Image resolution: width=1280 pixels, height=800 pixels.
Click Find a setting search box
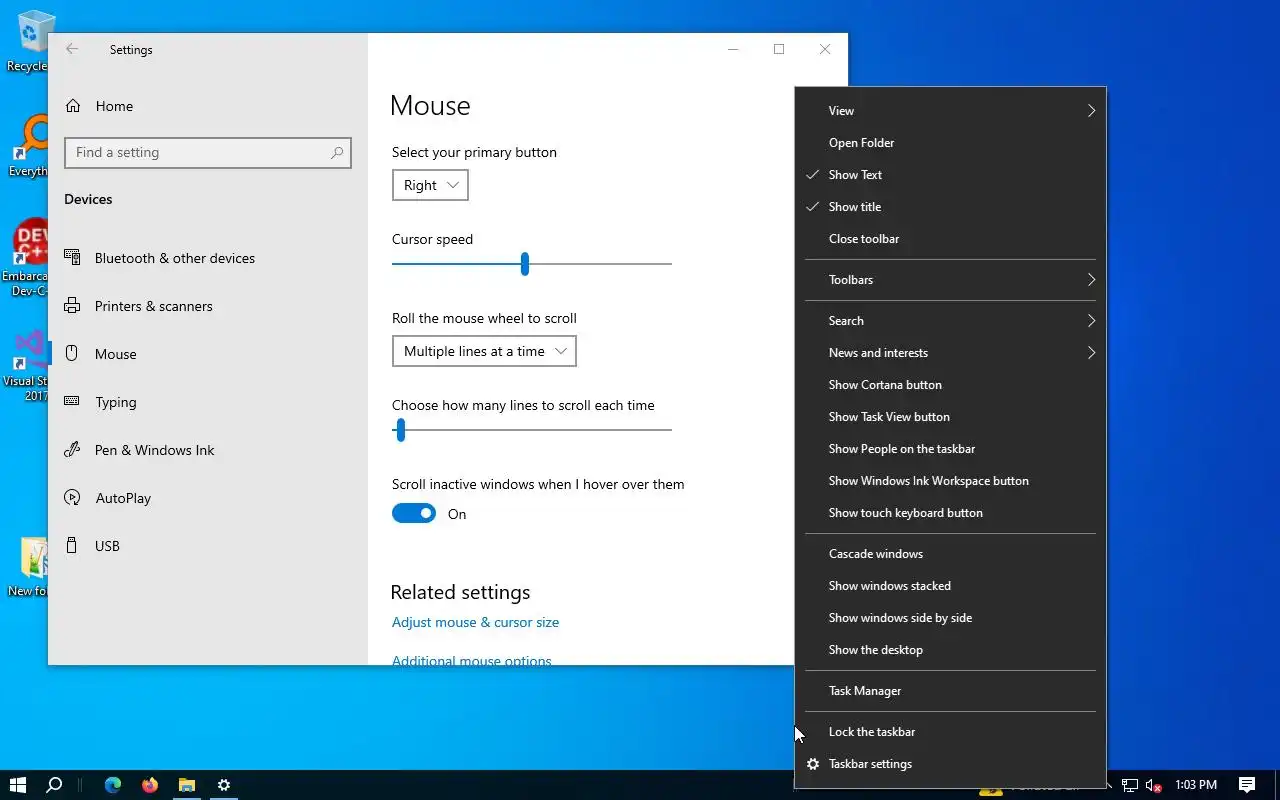pyautogui.click(x=208, y=152)
